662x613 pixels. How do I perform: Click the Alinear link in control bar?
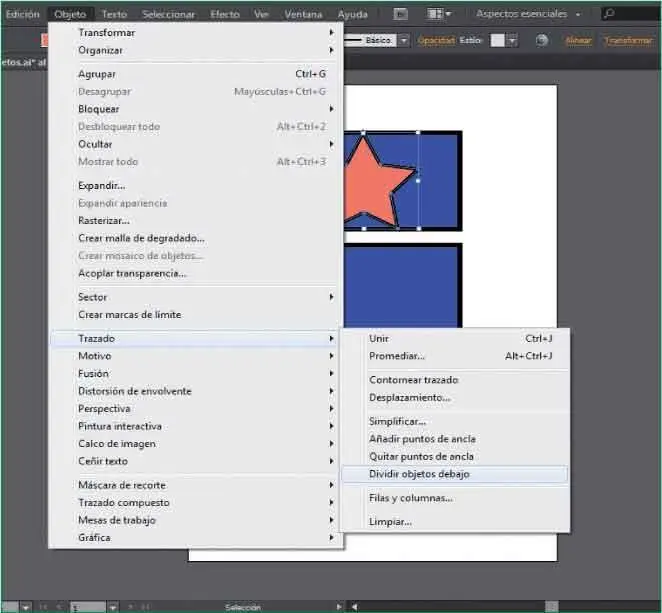pyautogui.click(x=578, y=41)
